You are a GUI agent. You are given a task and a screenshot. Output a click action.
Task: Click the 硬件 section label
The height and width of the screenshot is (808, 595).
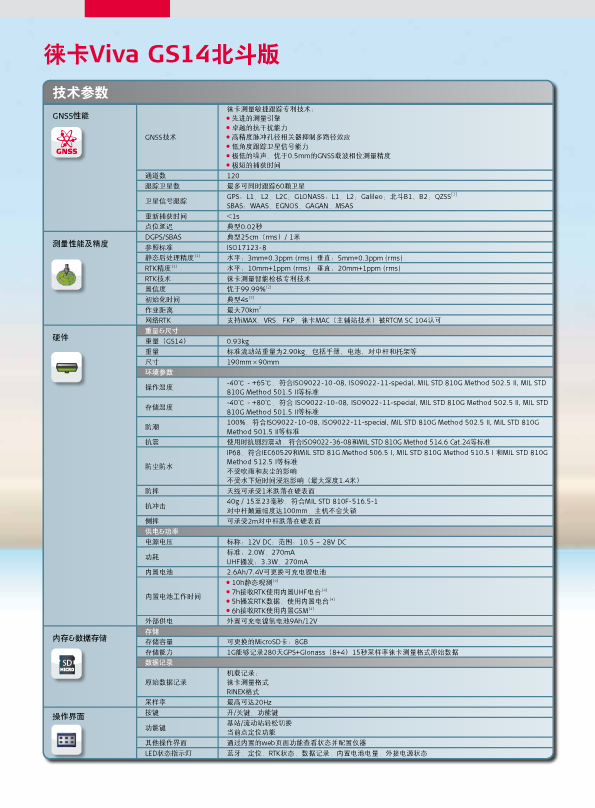pos(60,337)
